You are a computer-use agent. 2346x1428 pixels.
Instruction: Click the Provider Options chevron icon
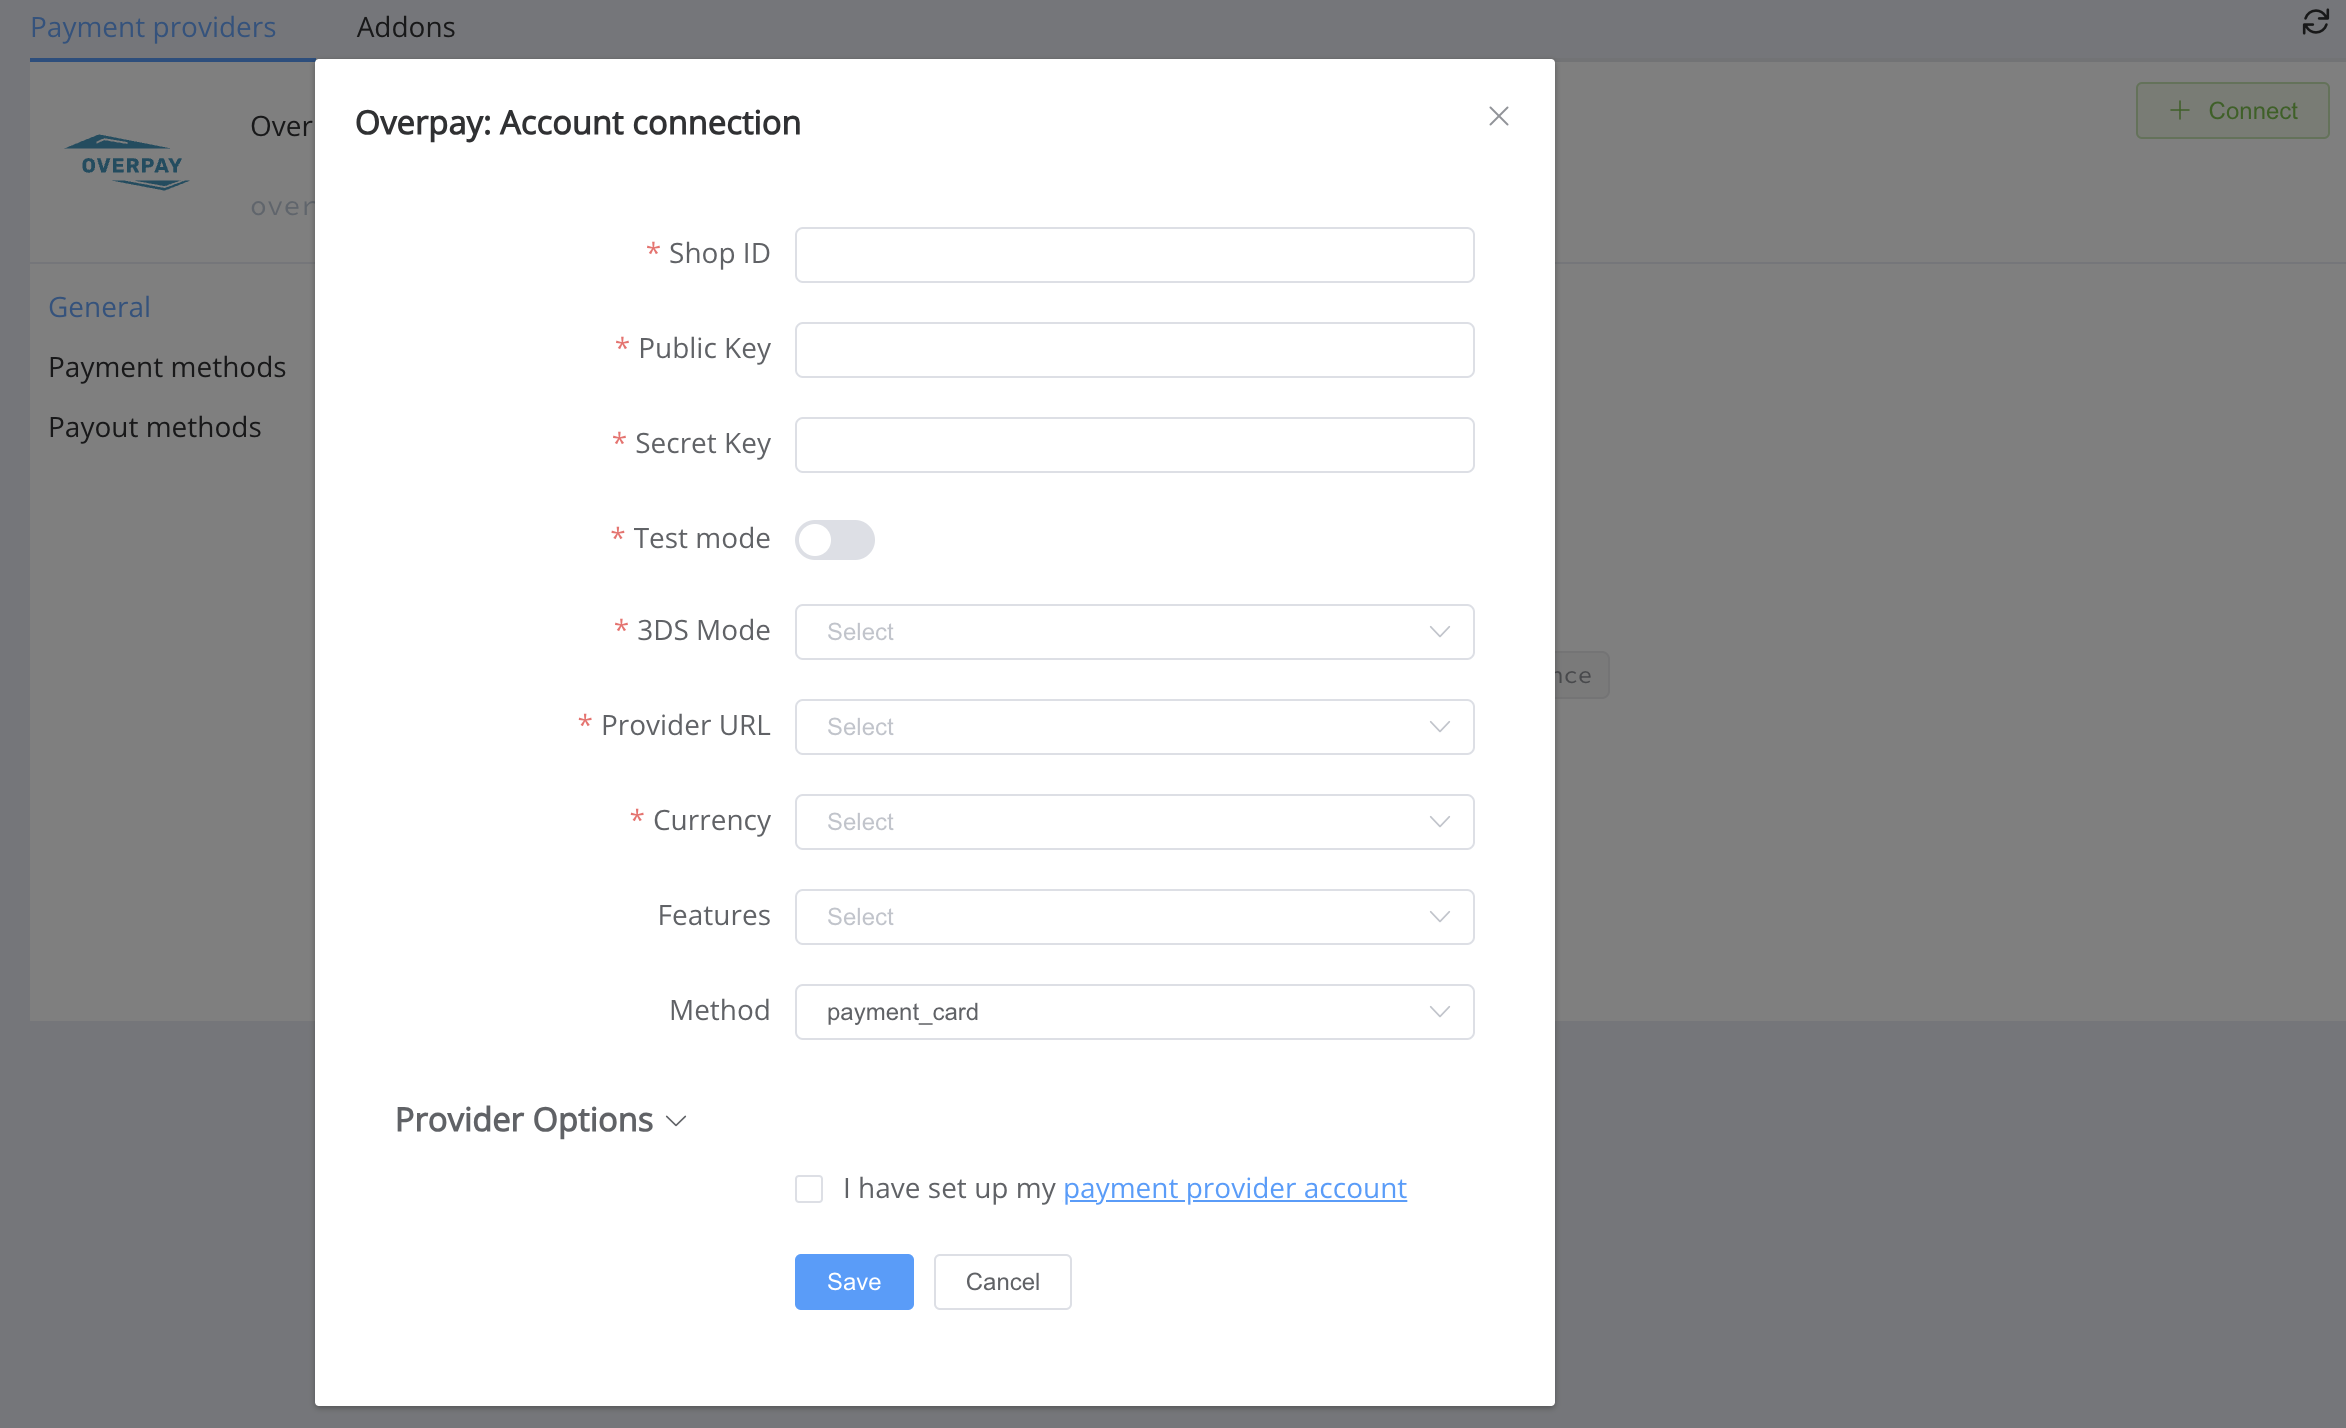point(675,1121)
